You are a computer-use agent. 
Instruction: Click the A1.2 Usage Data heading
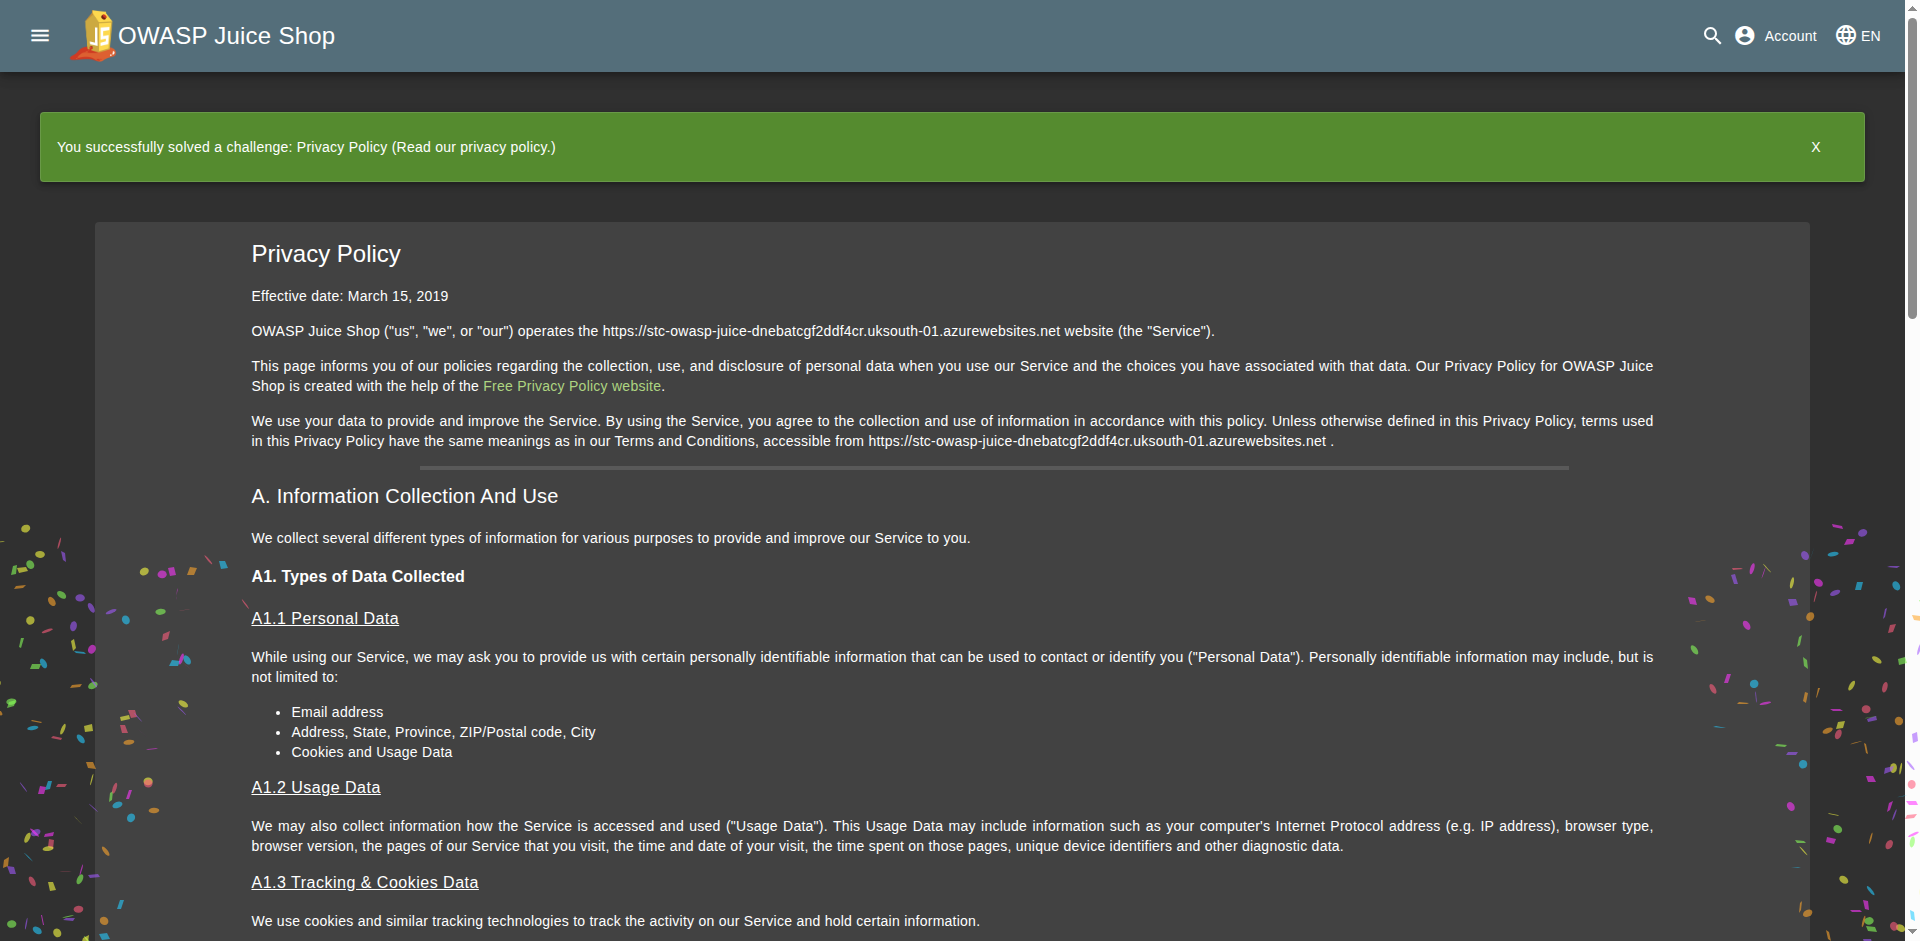pos(316,788)
